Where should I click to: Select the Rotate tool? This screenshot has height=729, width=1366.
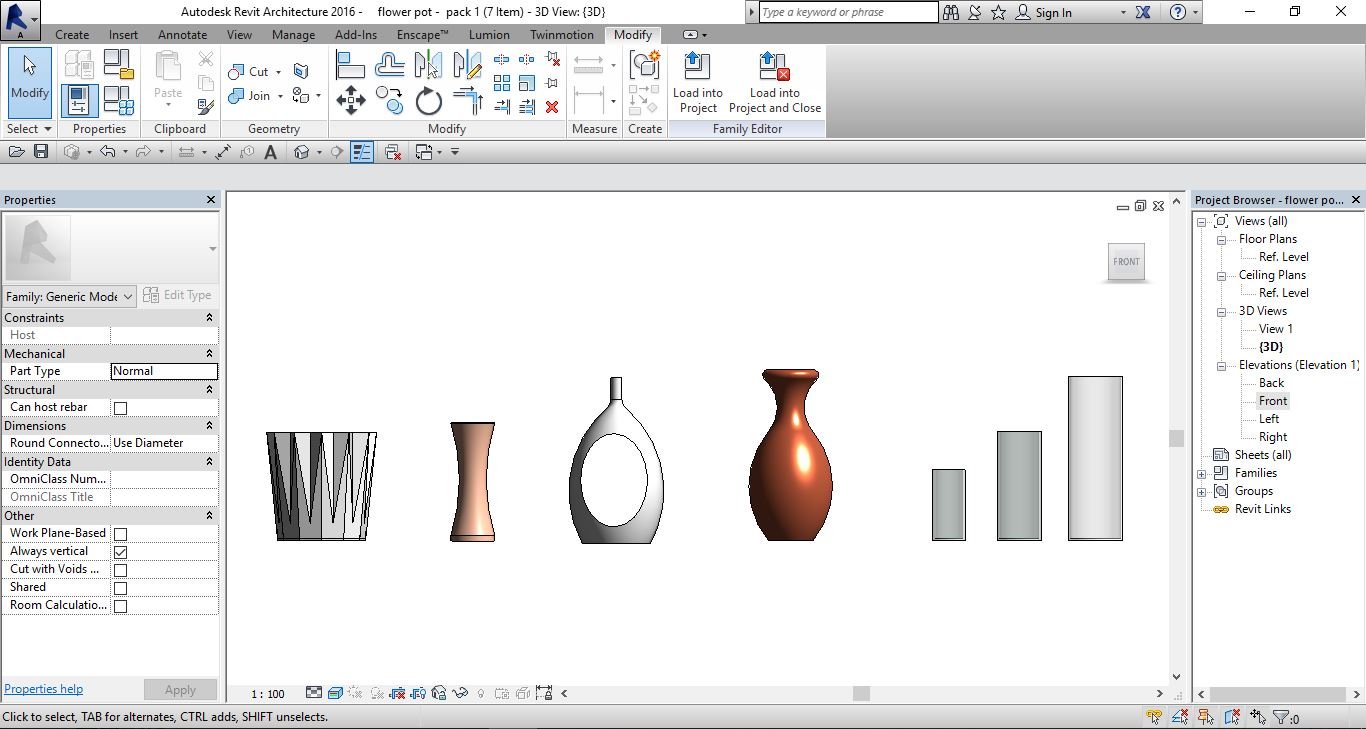click(x=429, y=100)
